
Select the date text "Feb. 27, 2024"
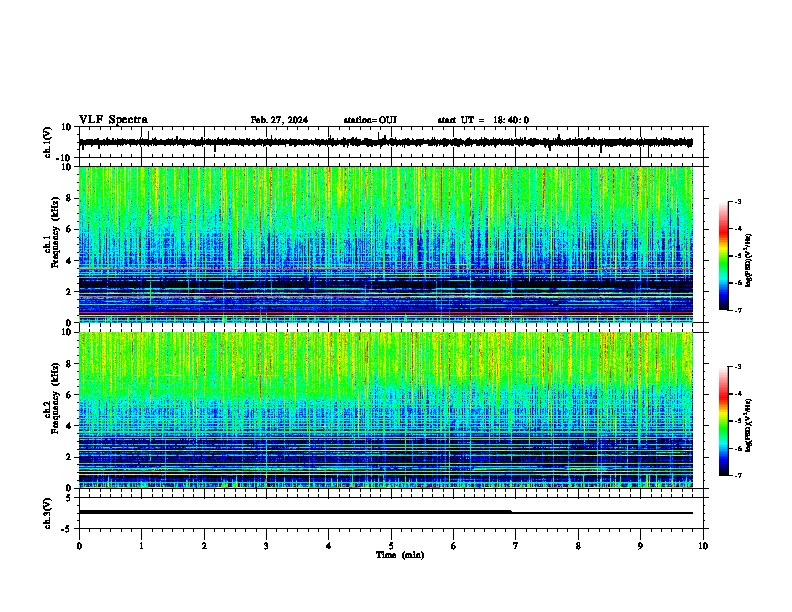tap(279, 120)
